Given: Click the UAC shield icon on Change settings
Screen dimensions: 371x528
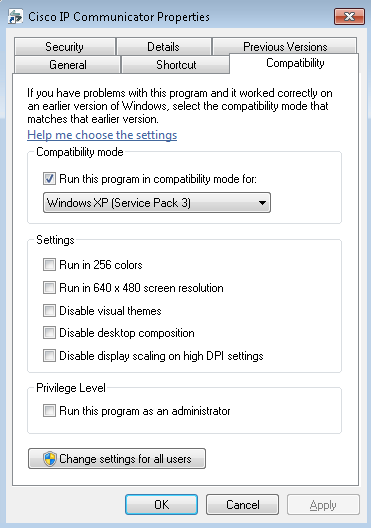Looking at the screenshot, I should [x=50, y=459].
